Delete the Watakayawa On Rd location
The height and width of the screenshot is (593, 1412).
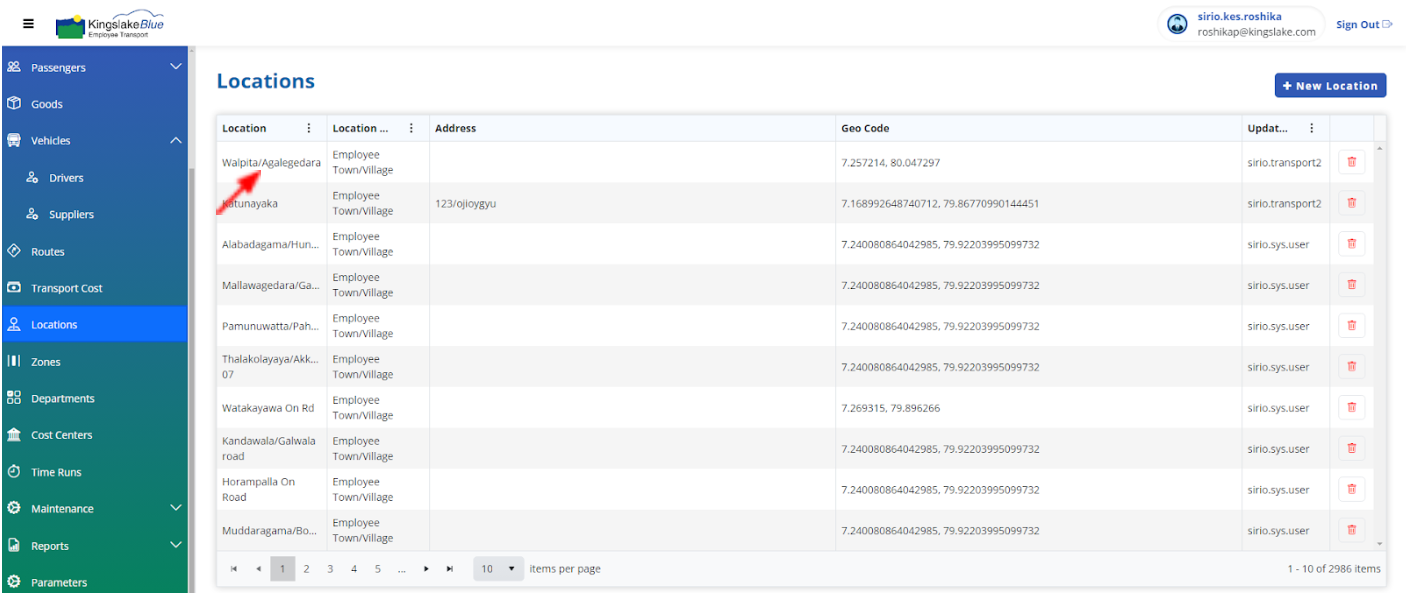1351,408
